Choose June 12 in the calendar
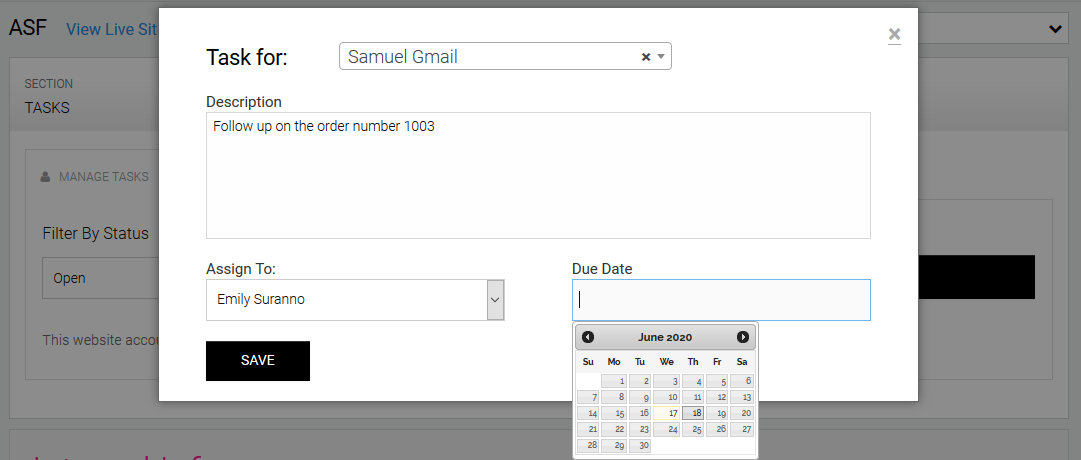Viewport: 1081px width, 460px height. (718, 397)
